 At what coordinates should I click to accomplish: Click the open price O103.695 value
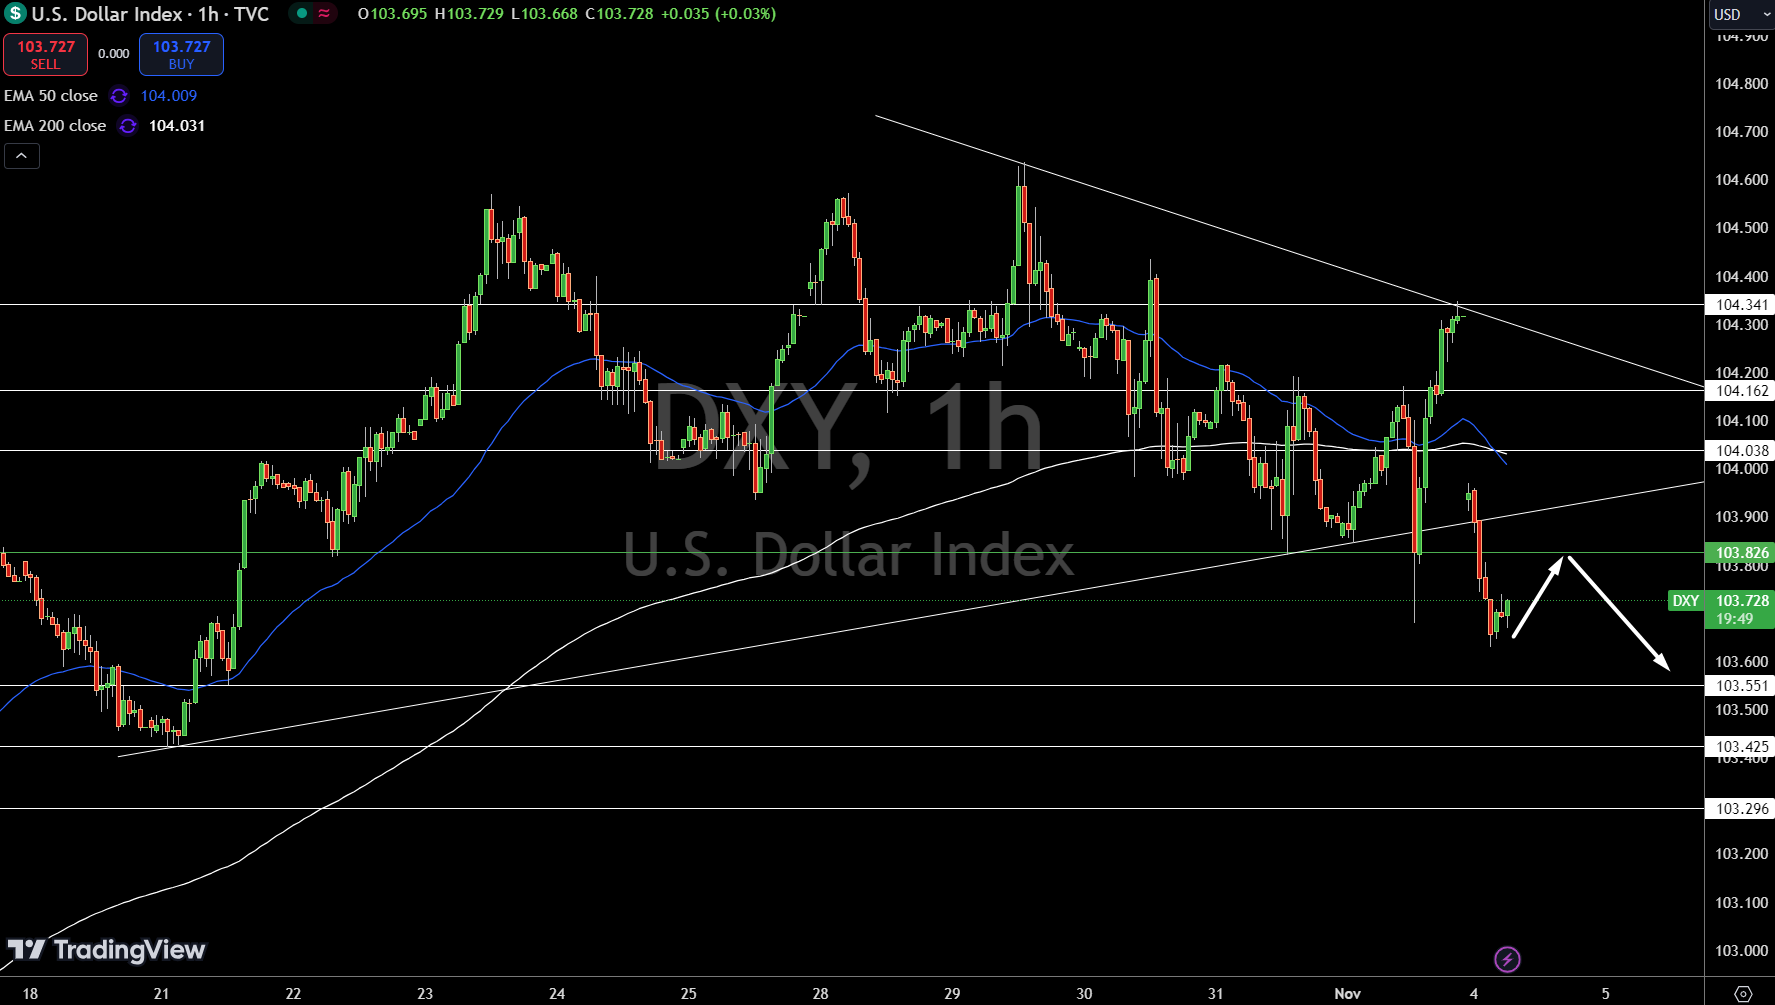[392, 14]
